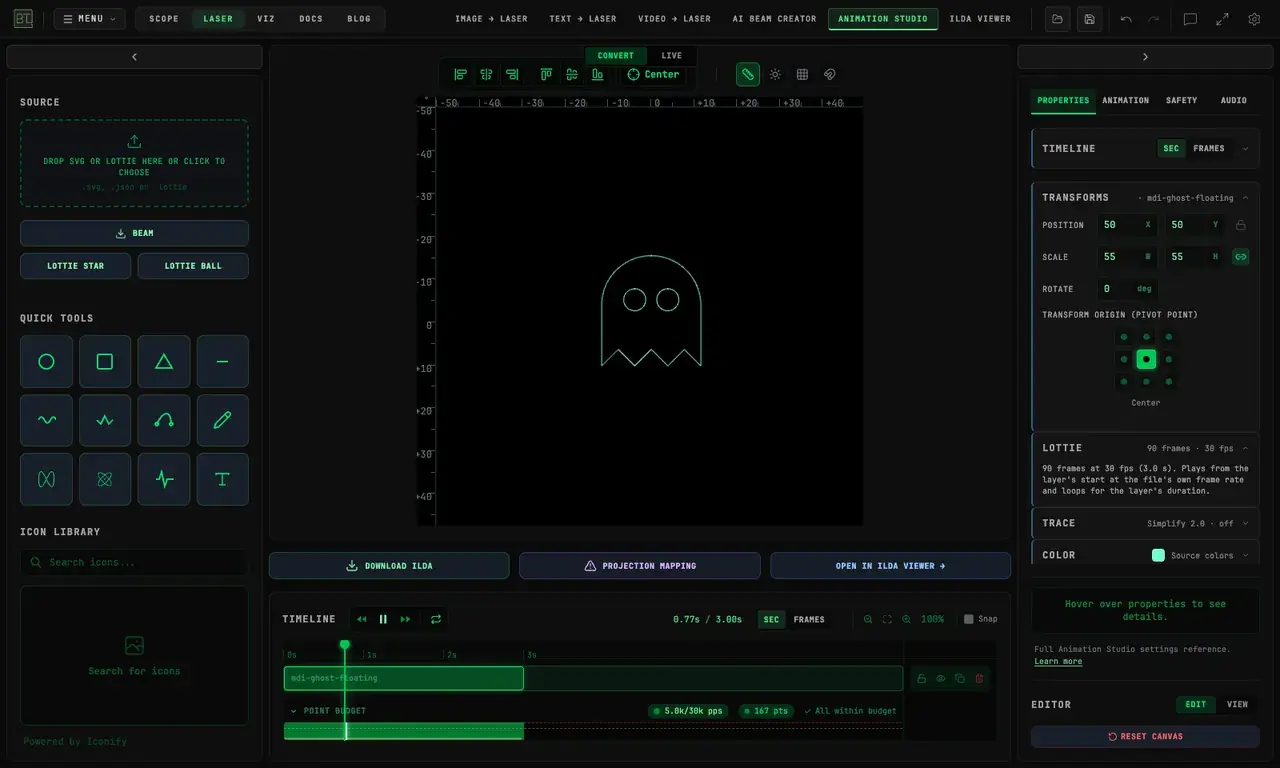This screenshot has height=768, width=1280.
Task: Expand the Trace section
Action: (1245, 523)
